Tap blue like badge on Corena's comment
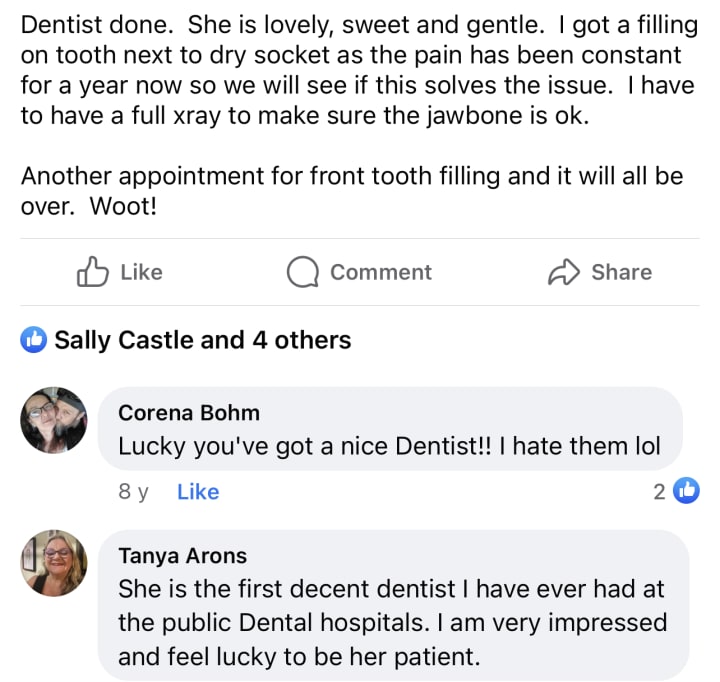720x682 pixels. pyautogui.click(x=687, y=491)
